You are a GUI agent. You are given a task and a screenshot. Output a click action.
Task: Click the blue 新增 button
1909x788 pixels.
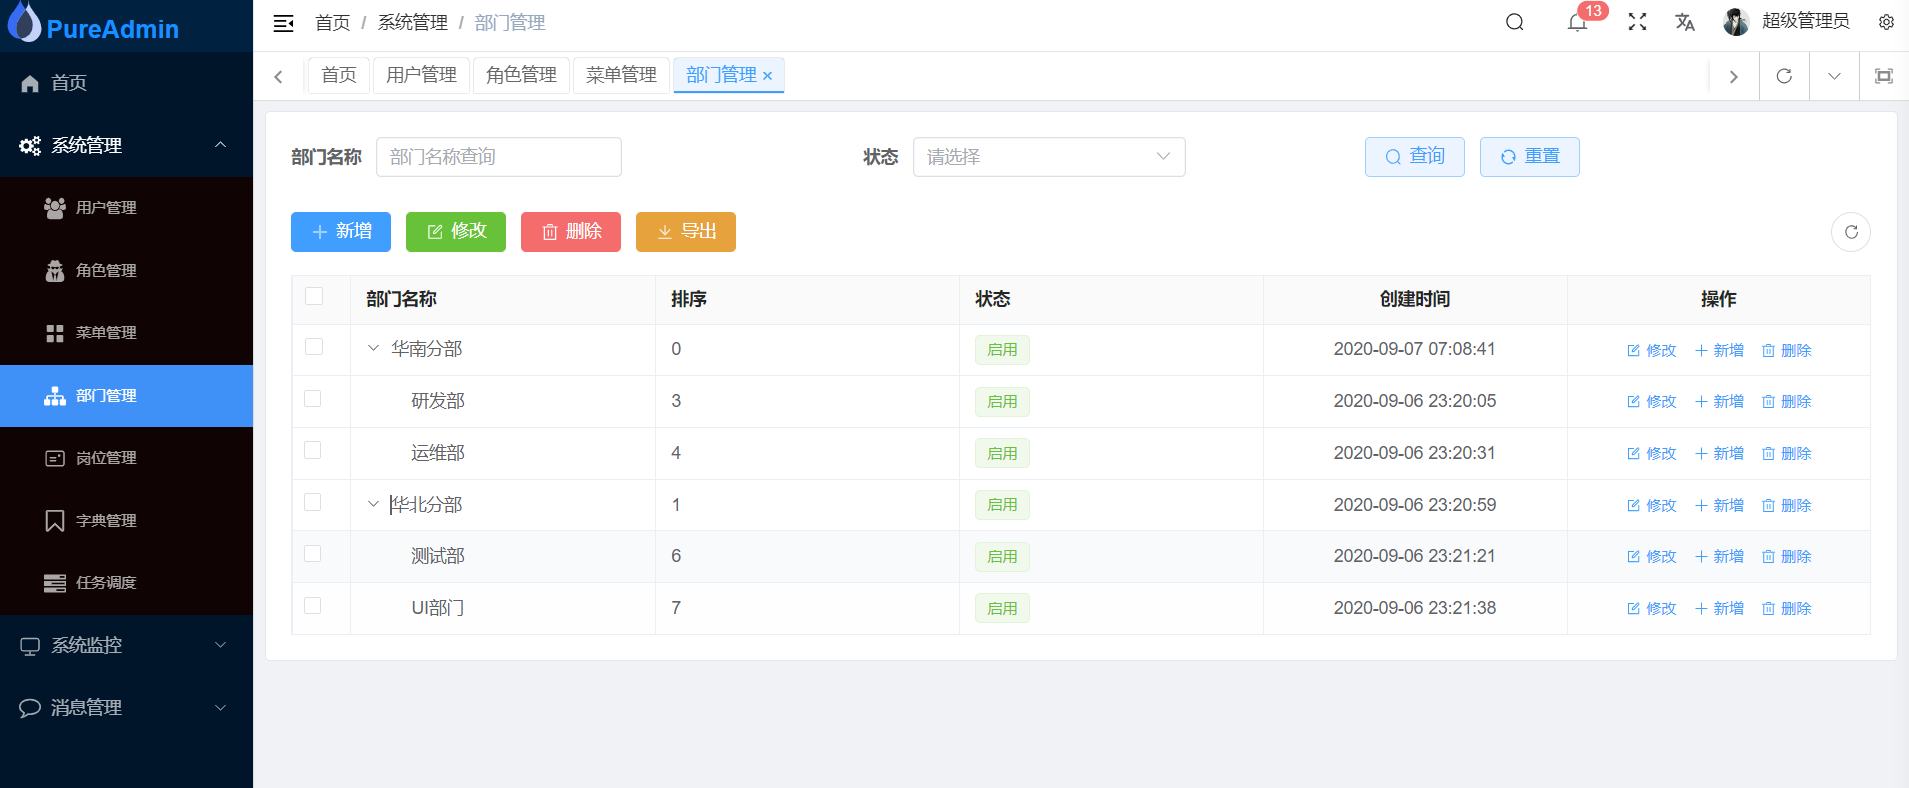(x=341, y=232)
